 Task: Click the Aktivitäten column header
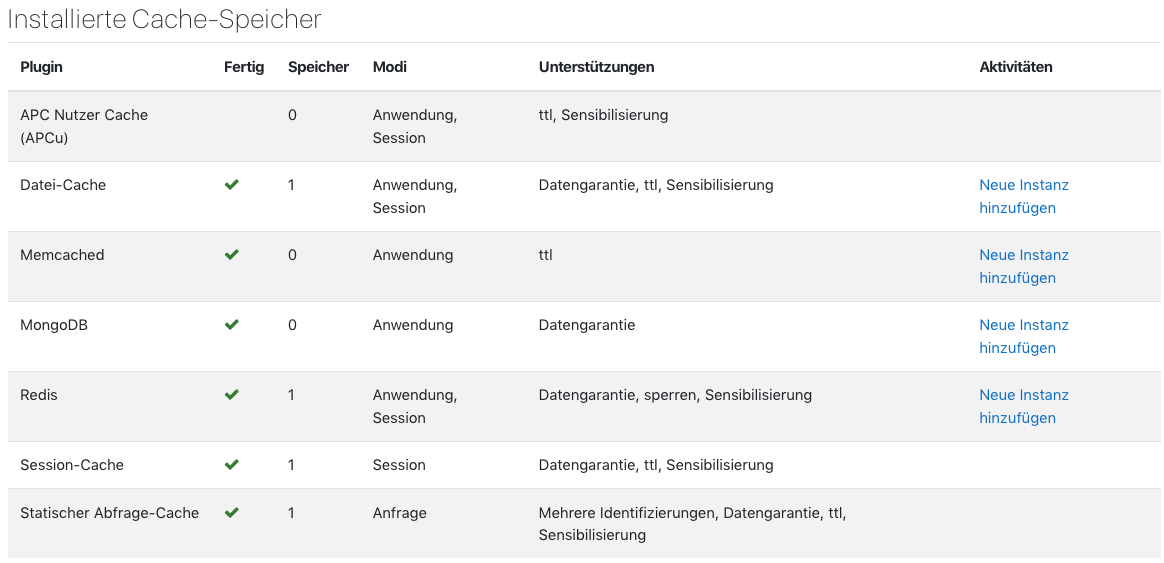coord(1016,67)
